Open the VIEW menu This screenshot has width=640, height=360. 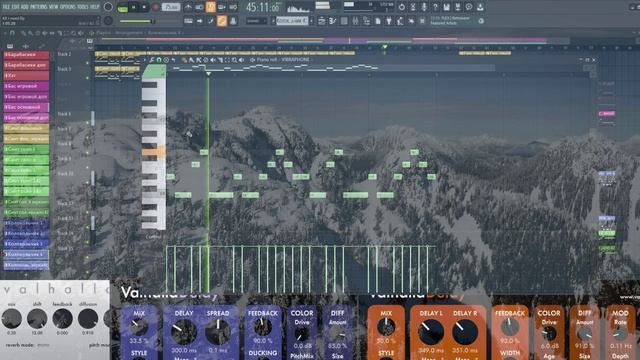click(54, 7)
